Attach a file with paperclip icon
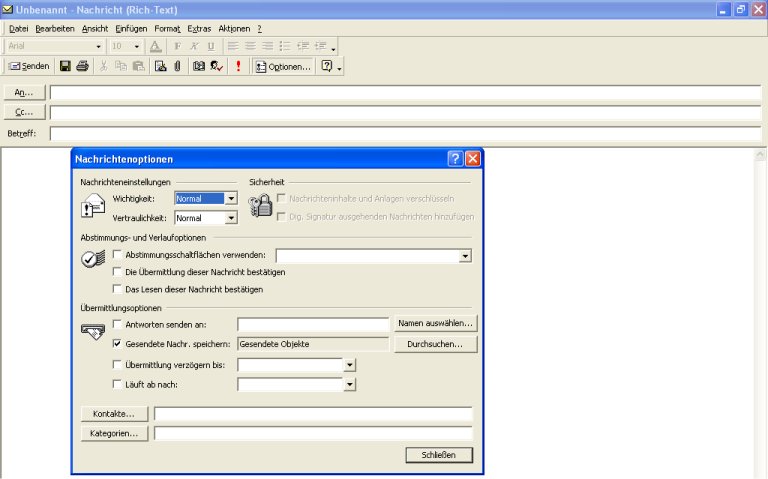Viewport: 768px width, 479px height. (x=178, y=66)
